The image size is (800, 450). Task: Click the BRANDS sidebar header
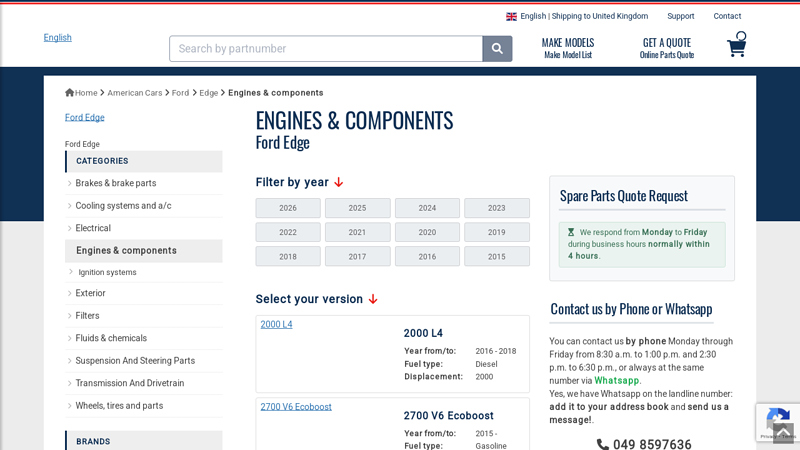[x=144, y=441]
